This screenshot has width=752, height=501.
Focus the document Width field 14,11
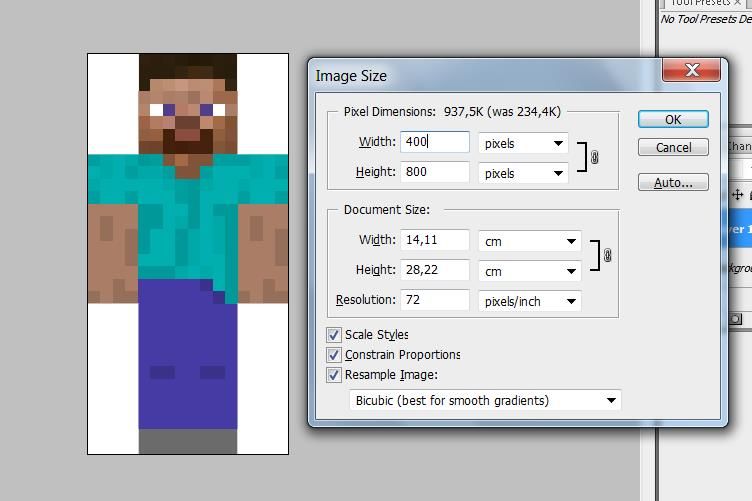click(435, 240)
